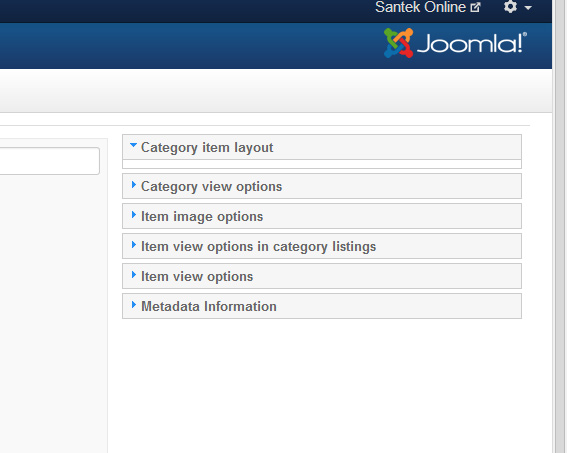This screenshot has height=453, width=567.
Task: Expand the Item image options arrow
Action: click(x=134, y=215)
